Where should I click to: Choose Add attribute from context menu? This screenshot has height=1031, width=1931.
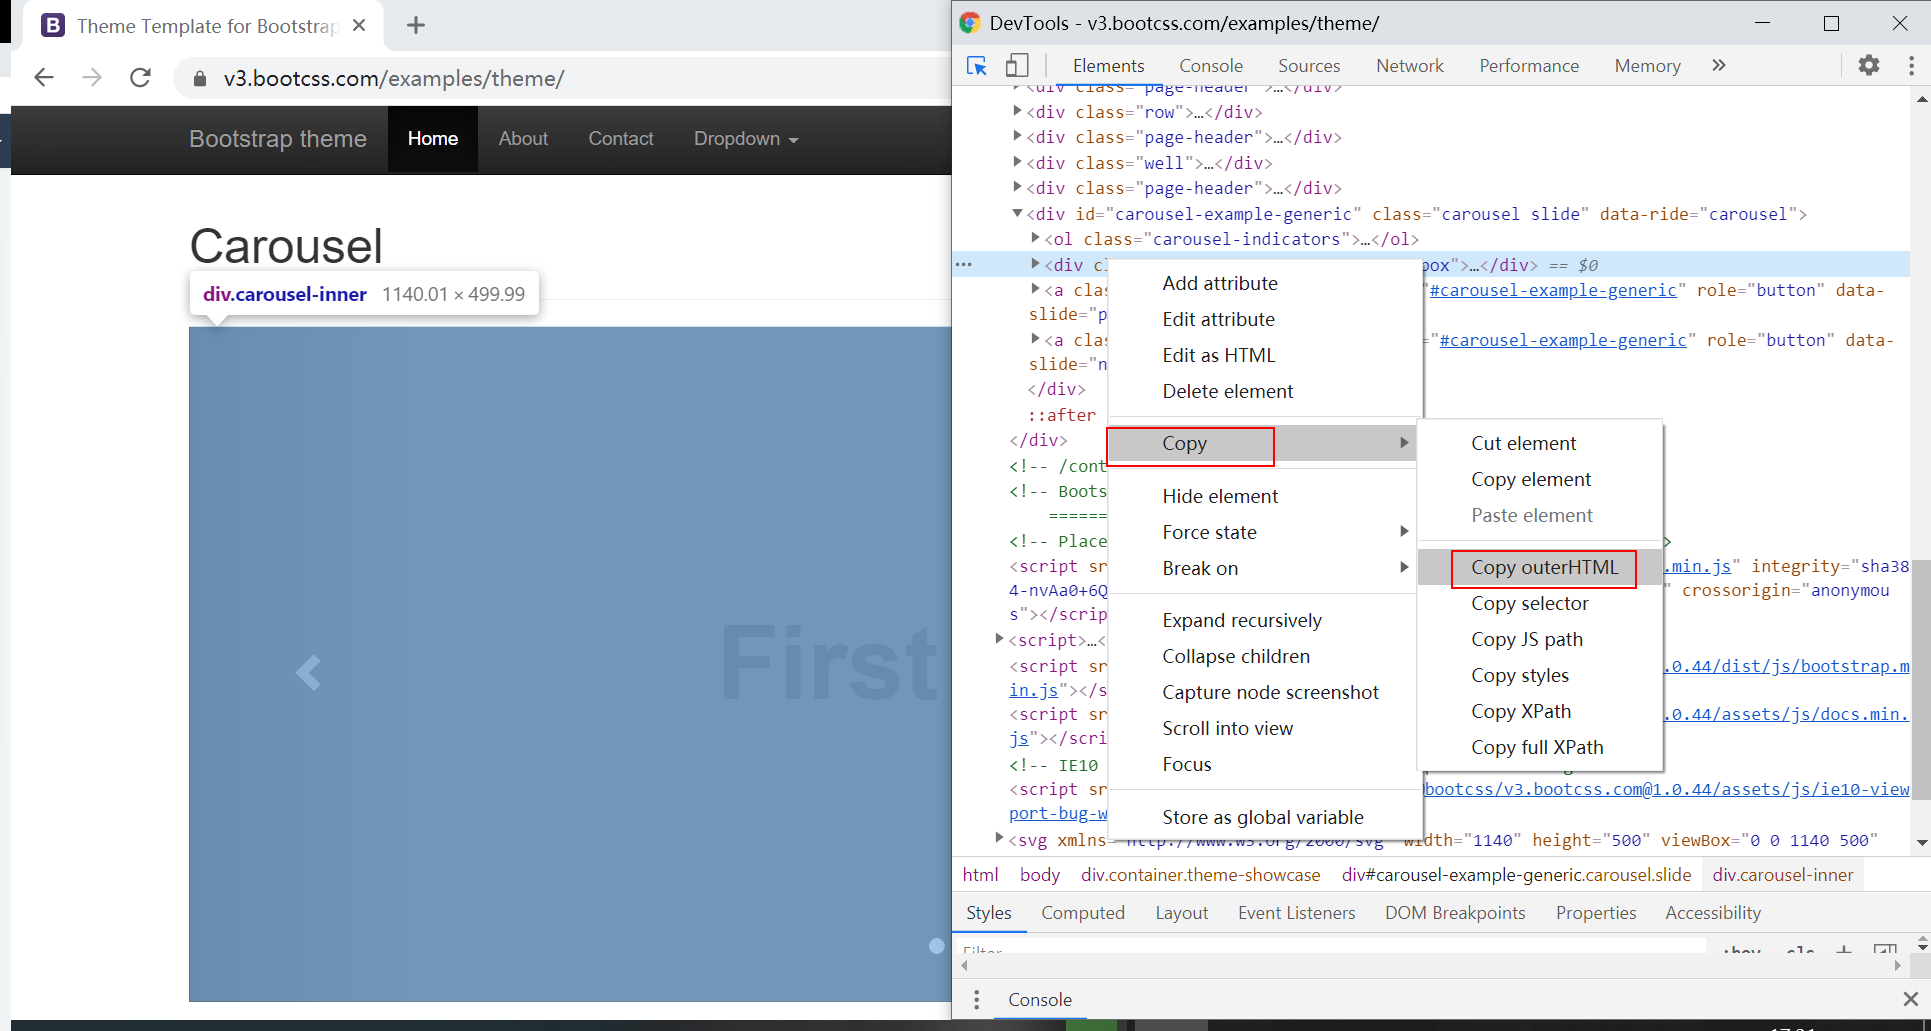point(1265,283)
